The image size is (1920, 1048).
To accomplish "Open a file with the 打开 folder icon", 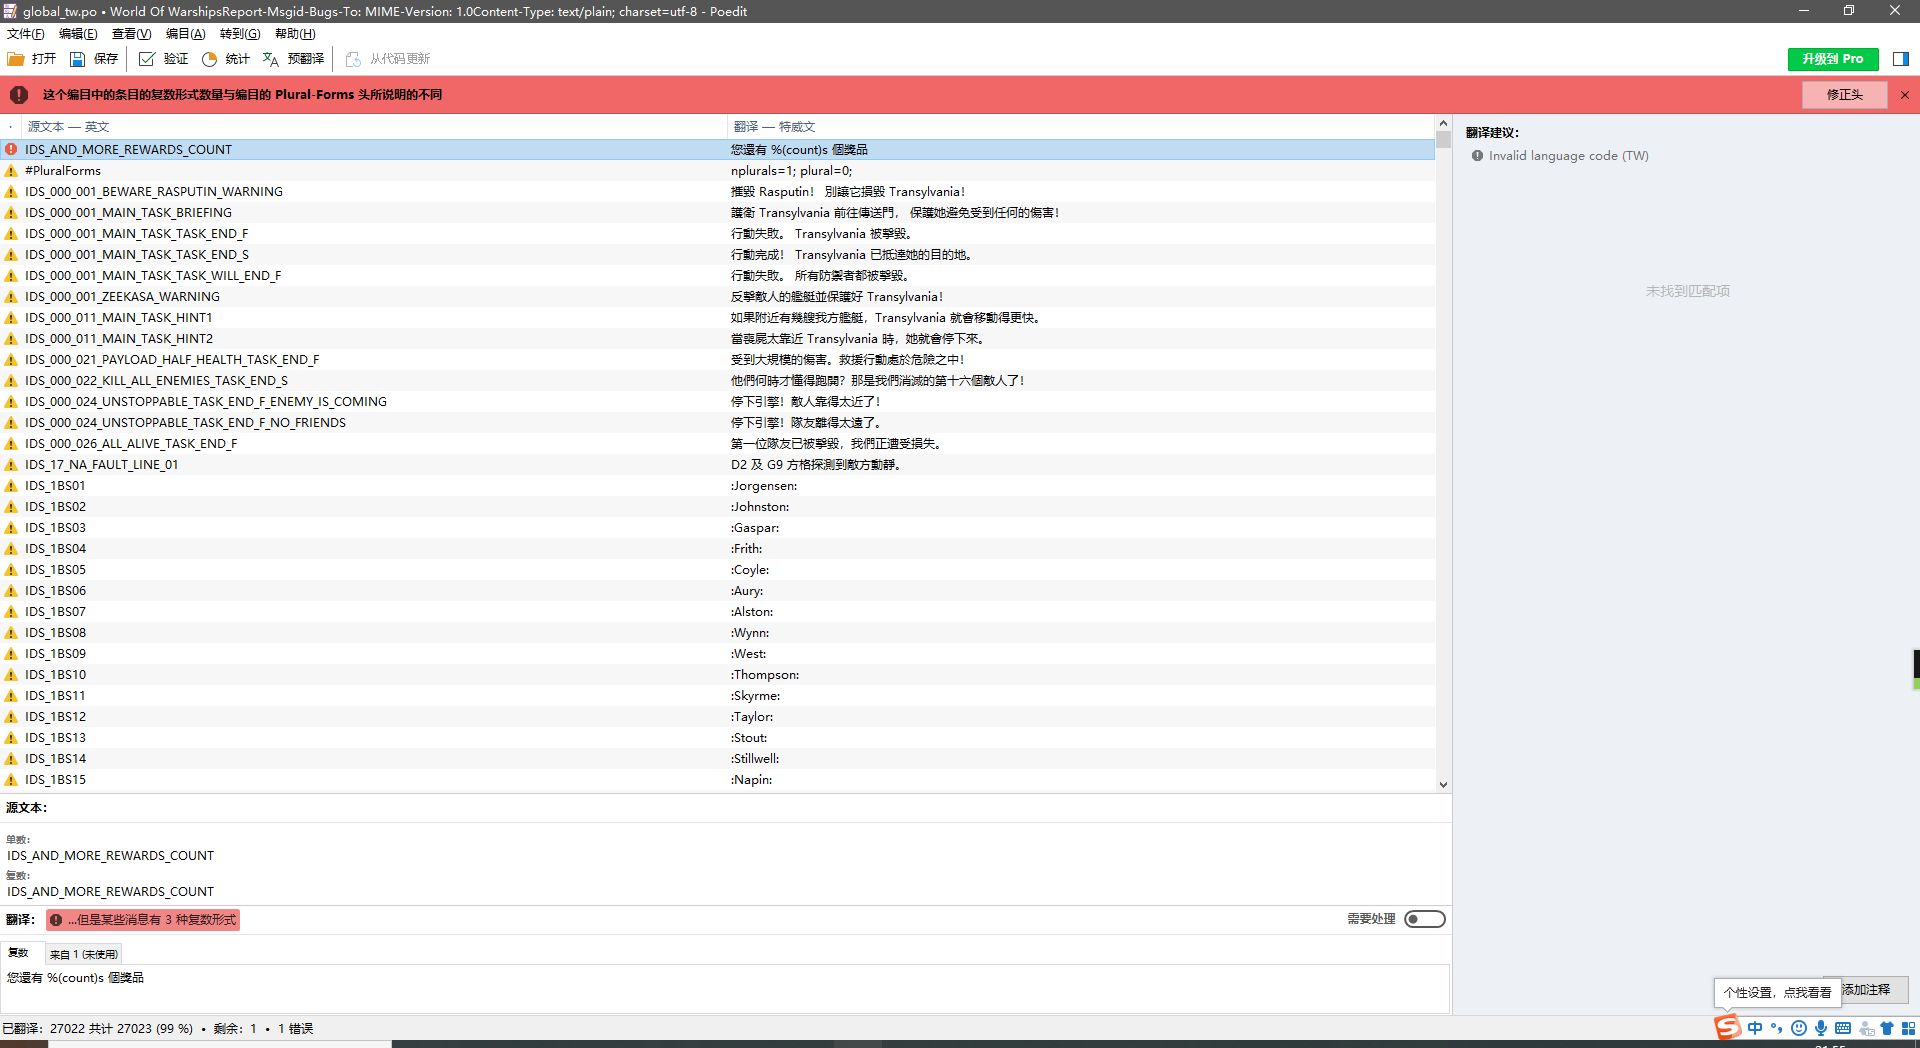I will point(16,59).
